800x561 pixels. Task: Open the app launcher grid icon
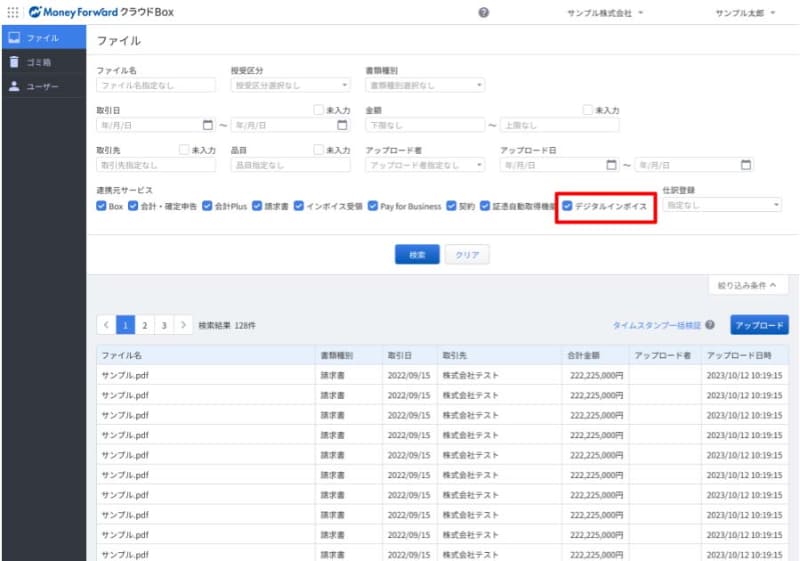(x=13, y=12)
